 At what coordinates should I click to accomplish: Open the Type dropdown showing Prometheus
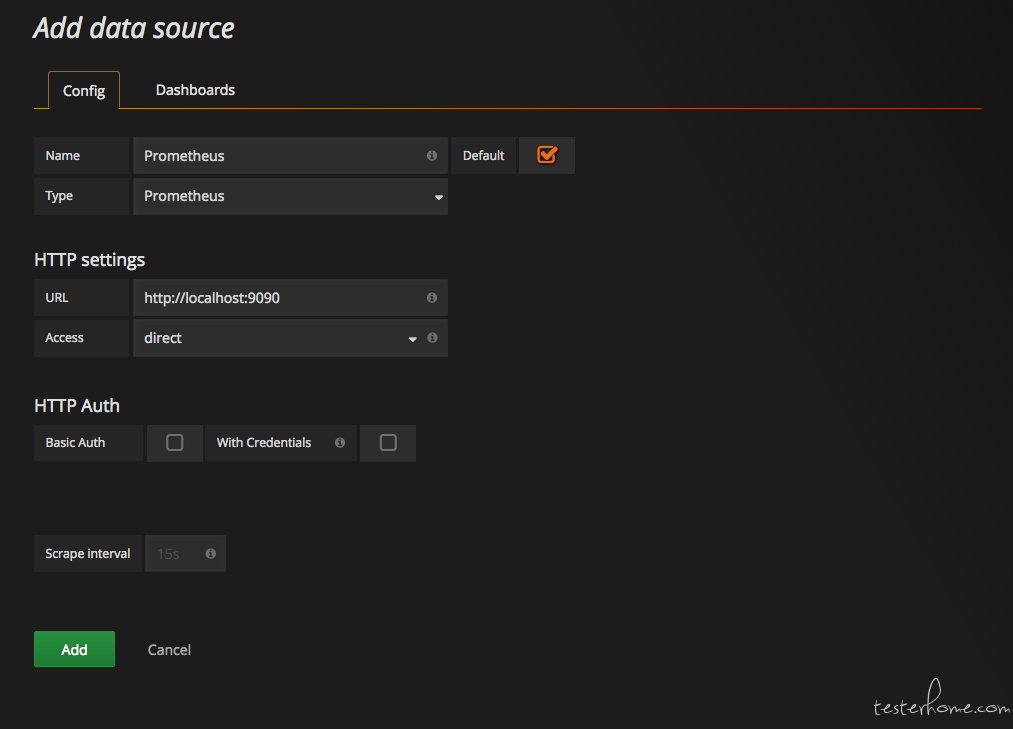coord(290,196)
